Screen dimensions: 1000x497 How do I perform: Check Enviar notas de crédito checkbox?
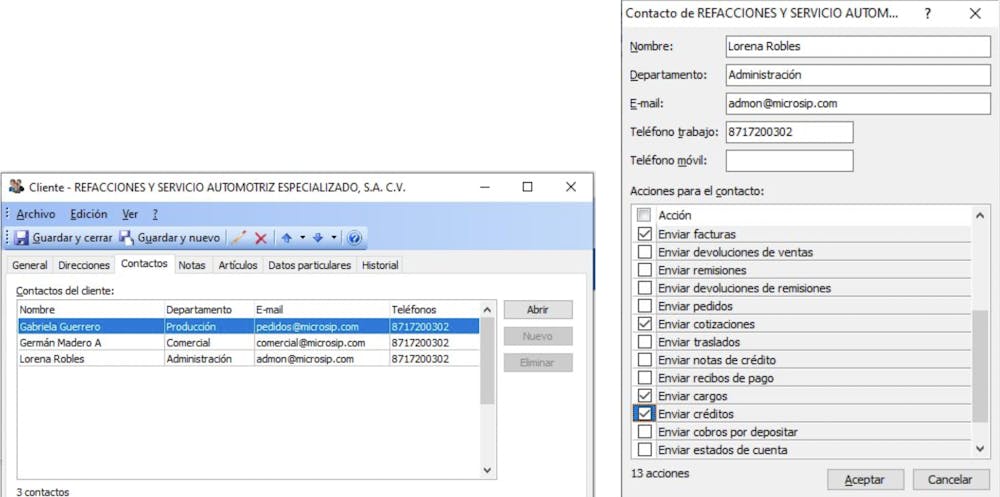tap(644, 360)
